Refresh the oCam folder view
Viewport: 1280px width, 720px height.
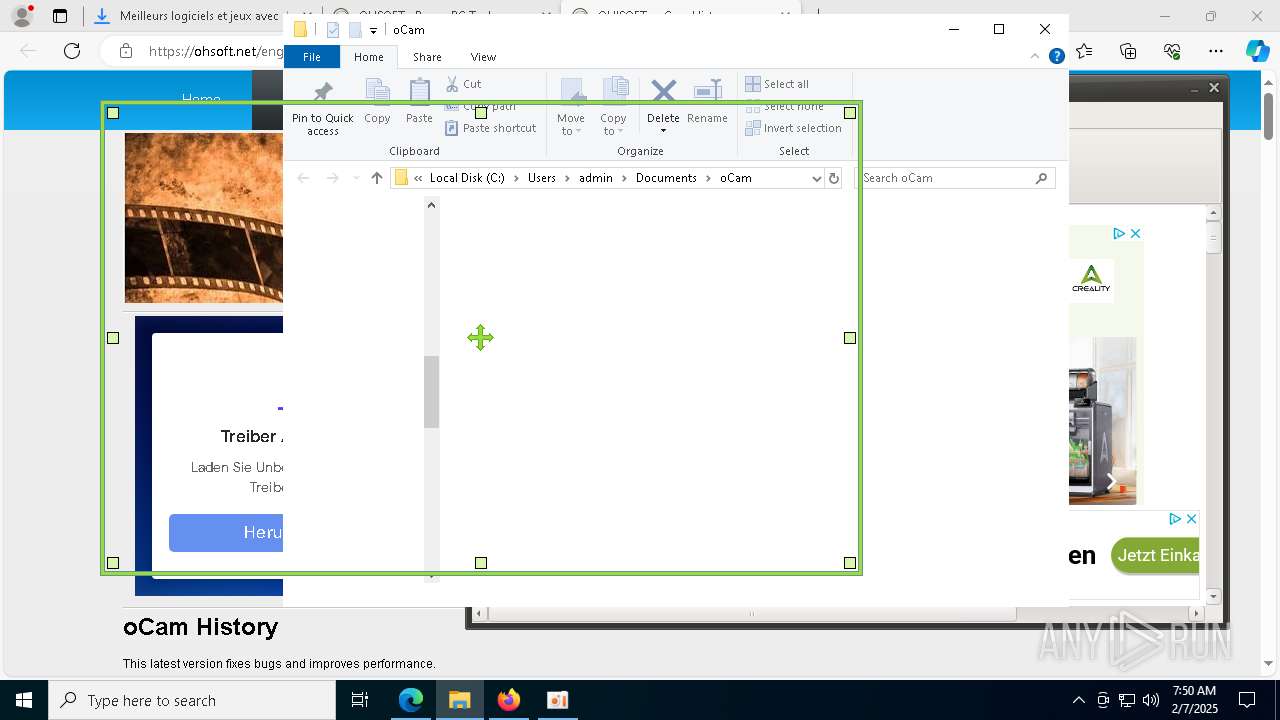pos(834,178)
